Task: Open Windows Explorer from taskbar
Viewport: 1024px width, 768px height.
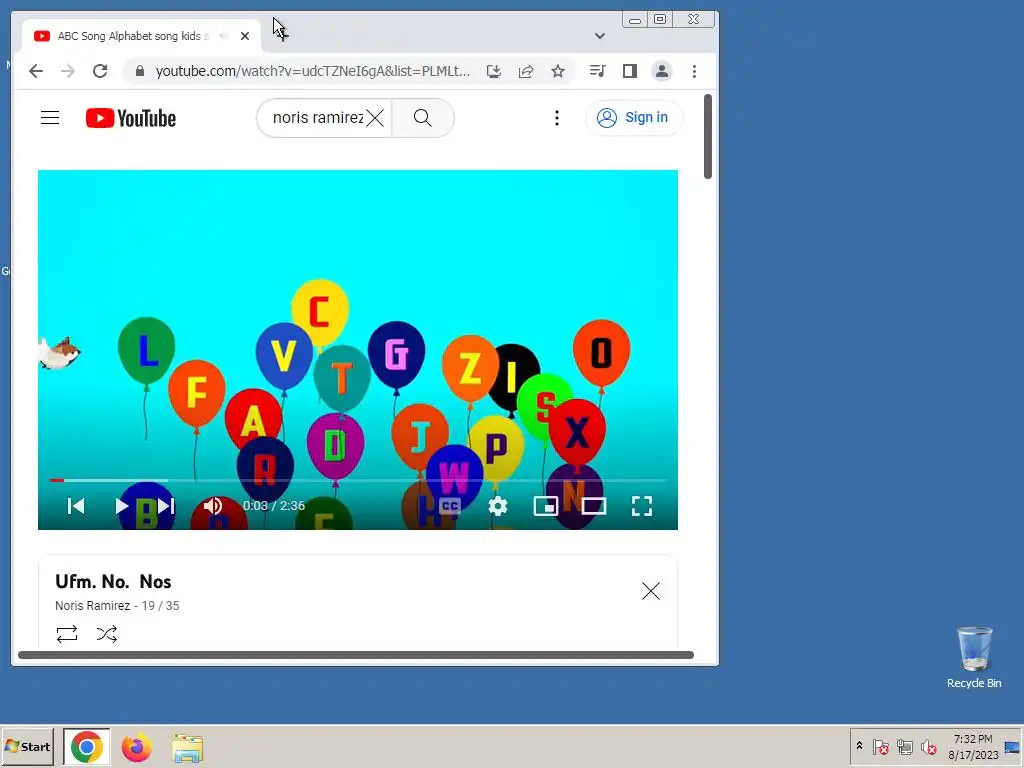Action: coord(187,748)
